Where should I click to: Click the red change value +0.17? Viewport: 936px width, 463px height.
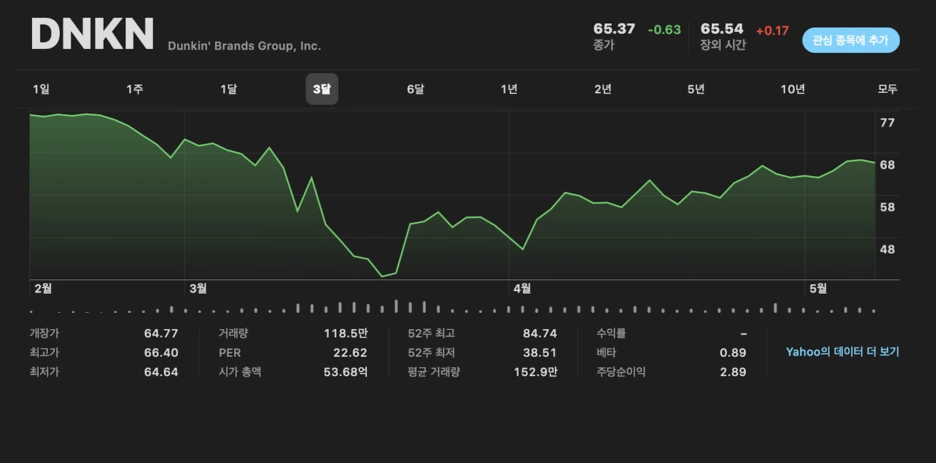point(772,30)
